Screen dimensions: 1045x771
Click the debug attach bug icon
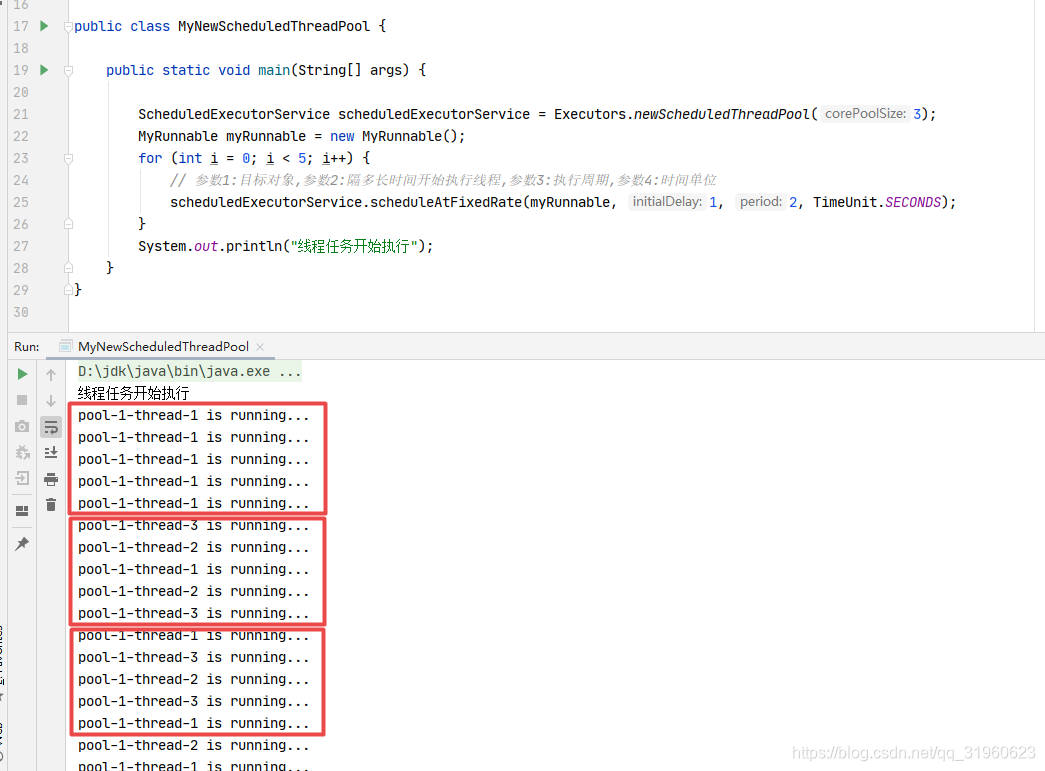click(x=22, y=452)
